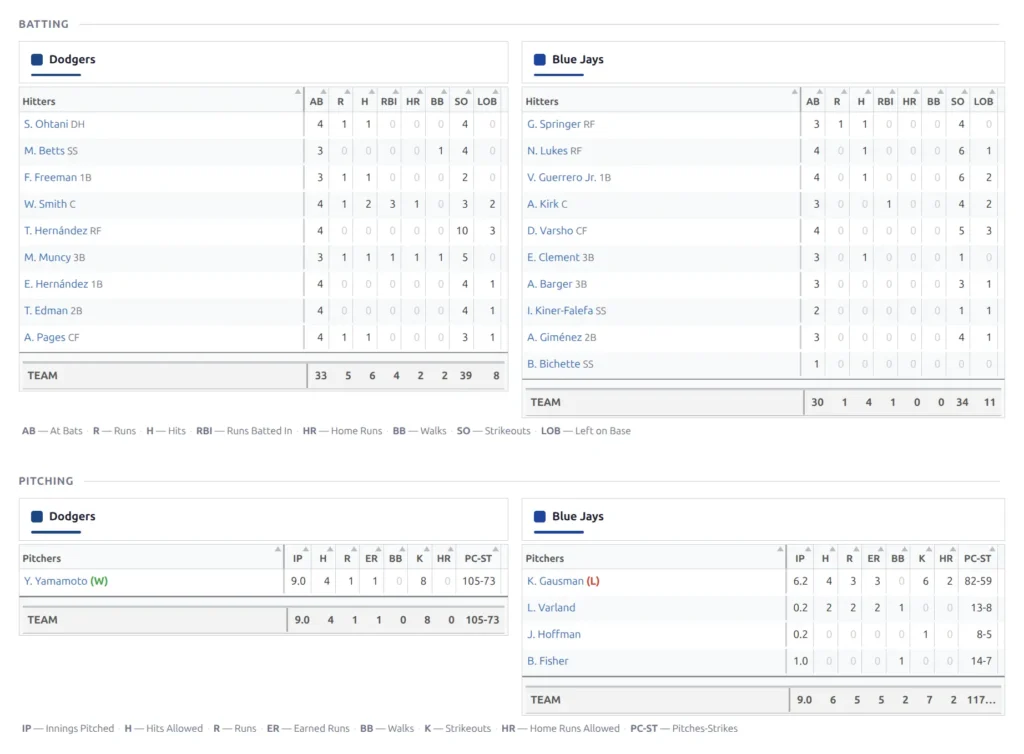Select Blue Jays pitching team total 117…
The width and height of the screenshot is (1024, 754).
click(981, 700)
